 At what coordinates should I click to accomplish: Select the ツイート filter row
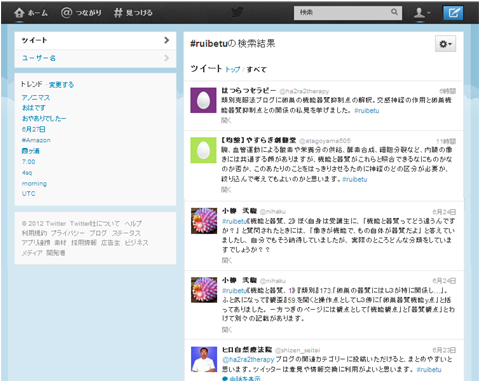[95, 40]
